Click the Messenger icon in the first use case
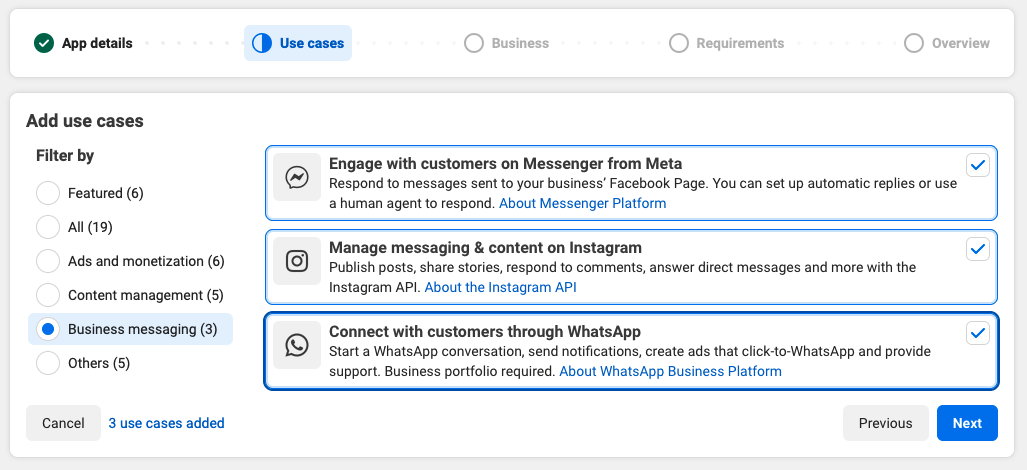Viewport: 1027px width, 470px height. click(x=297, y=177)
